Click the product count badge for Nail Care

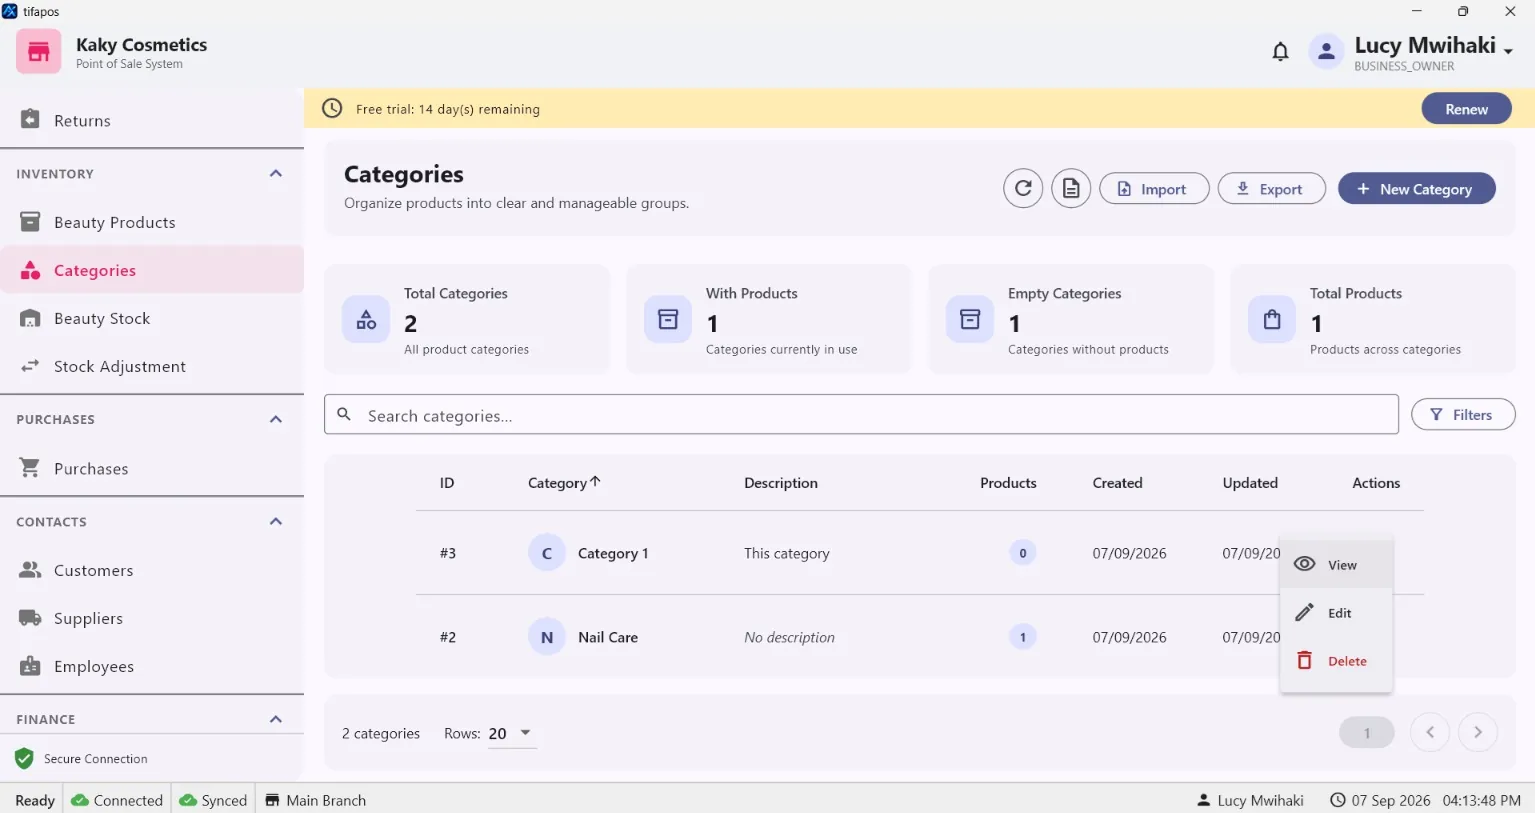[1022, 637]
